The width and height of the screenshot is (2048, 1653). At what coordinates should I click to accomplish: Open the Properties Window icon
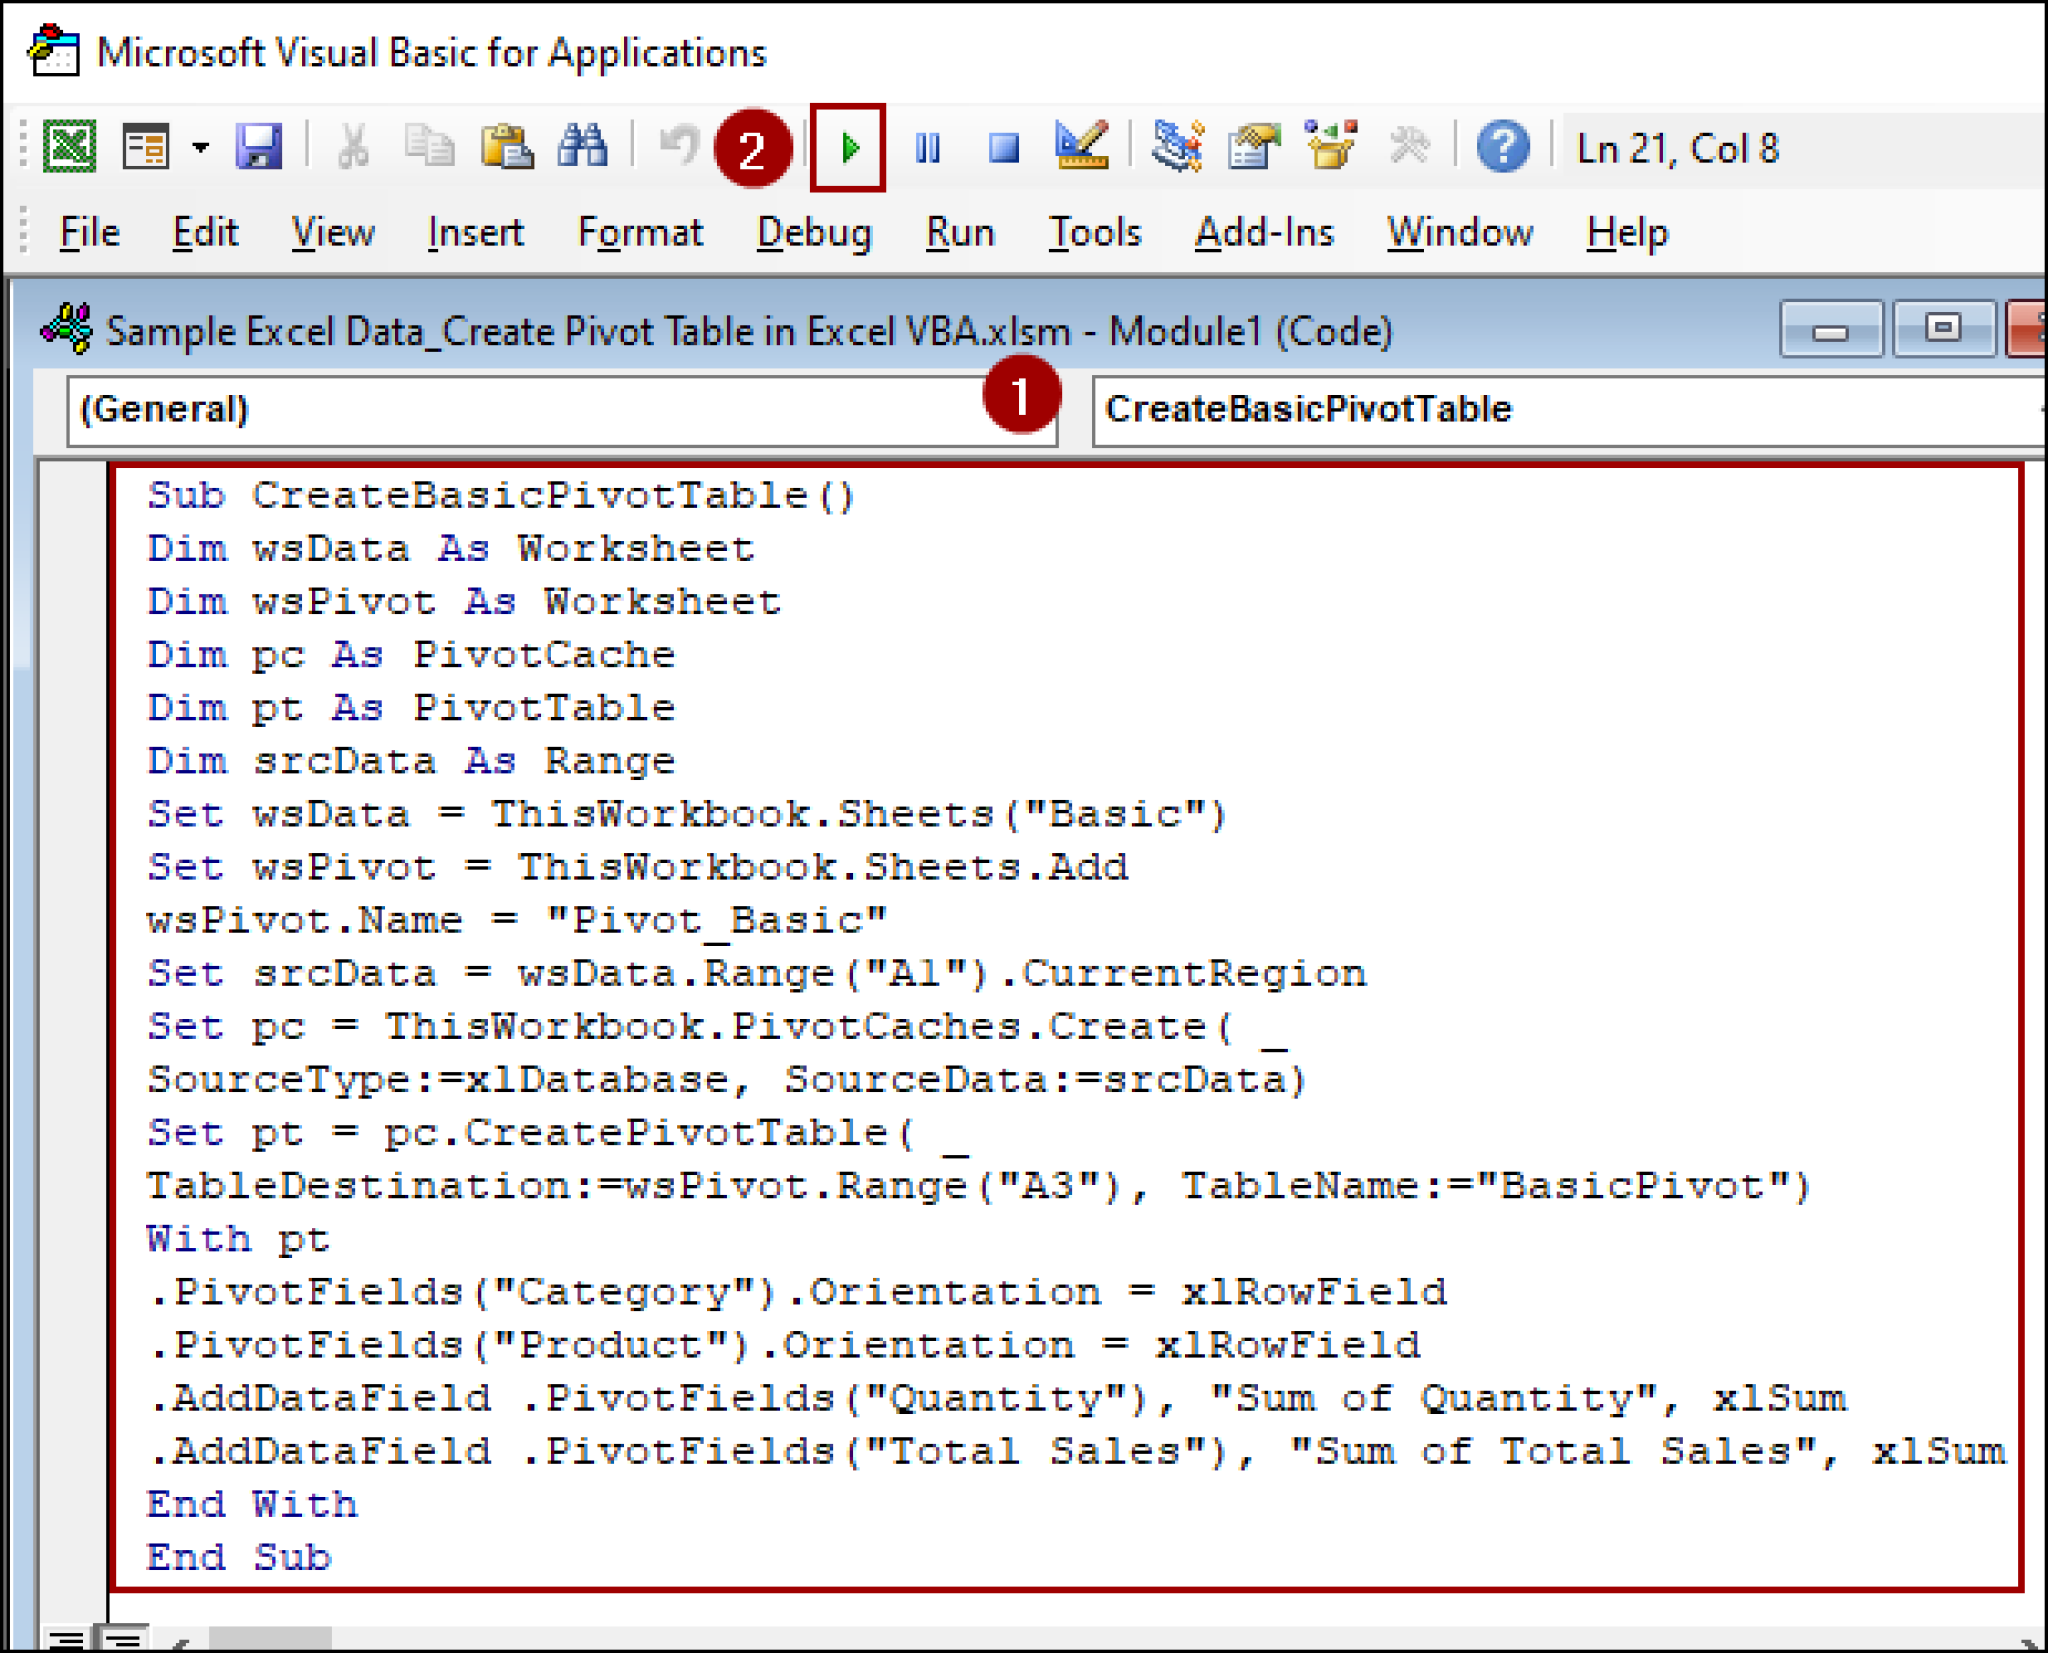coord(1250,147)
